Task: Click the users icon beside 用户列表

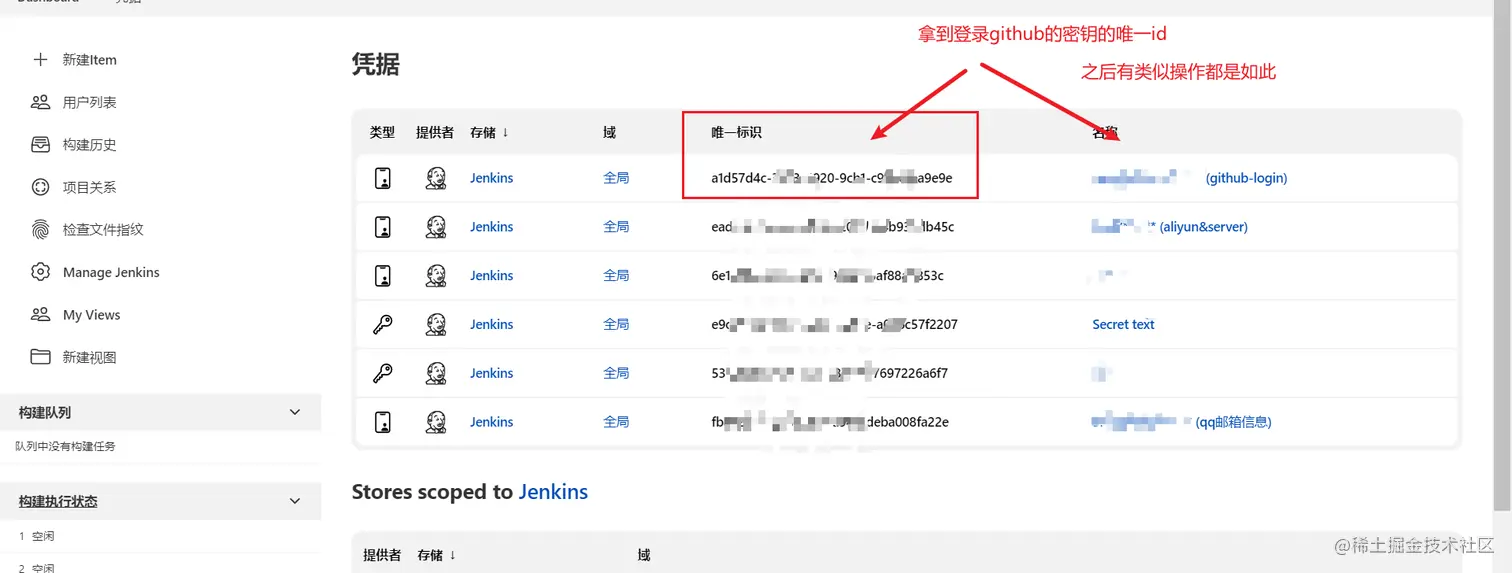Action: coord(40,102)
